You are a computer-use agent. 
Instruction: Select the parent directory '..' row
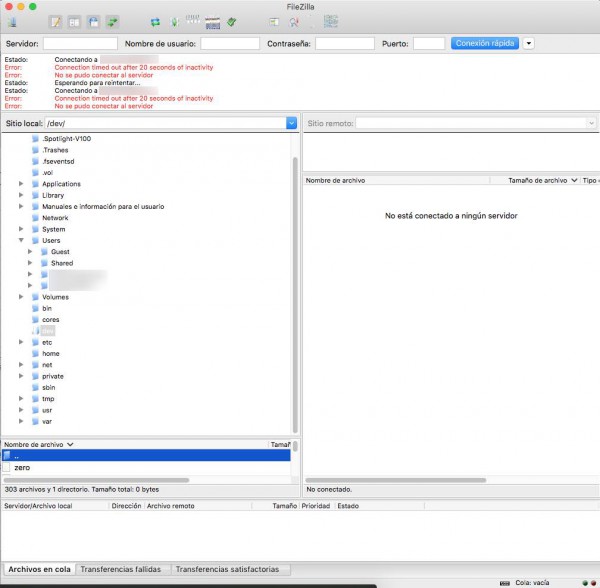pyautogui.click(x=146, y=455)
